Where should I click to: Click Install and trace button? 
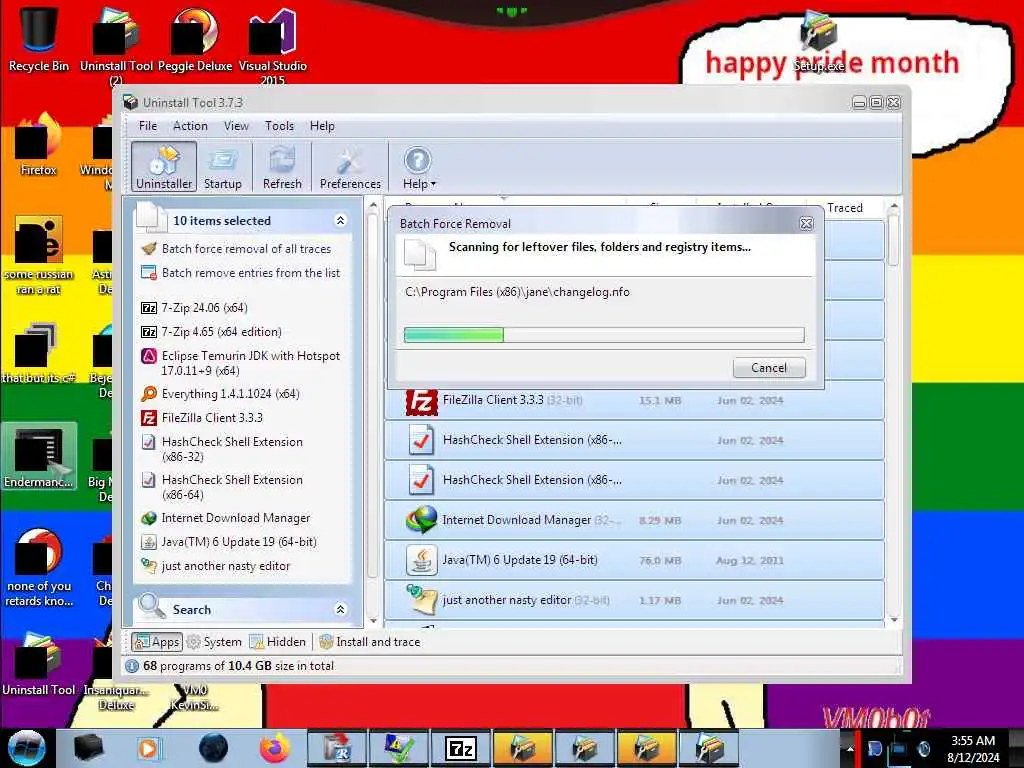point(370,642)
